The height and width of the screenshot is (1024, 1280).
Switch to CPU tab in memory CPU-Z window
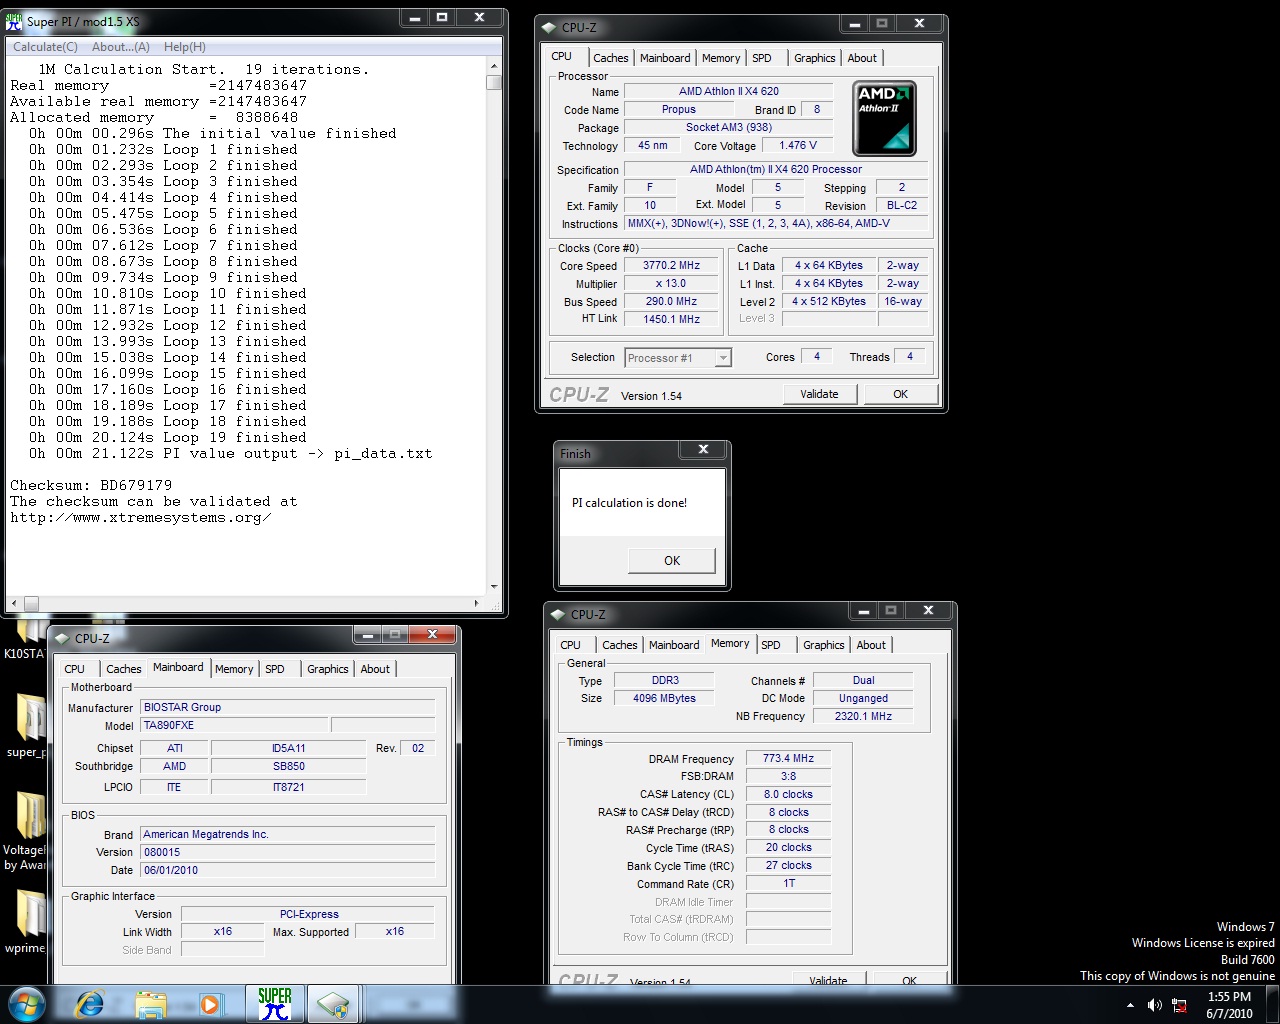coord(571,645)
